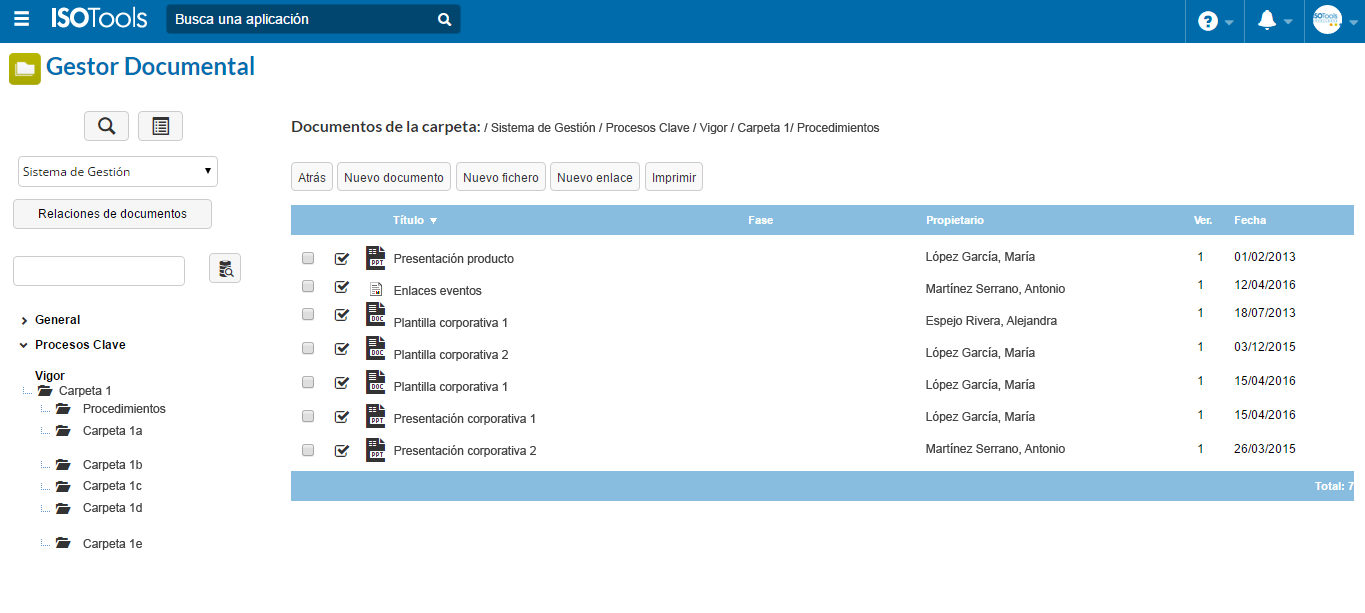
Task: Expand the General tree section
Action: pos(24,320)
